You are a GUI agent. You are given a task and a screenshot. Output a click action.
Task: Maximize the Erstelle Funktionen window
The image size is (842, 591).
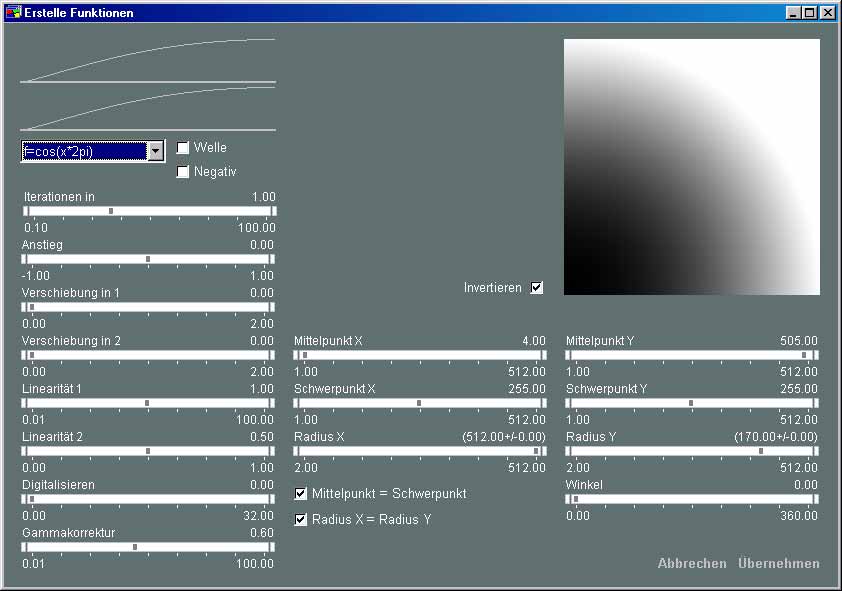[810, 12]
